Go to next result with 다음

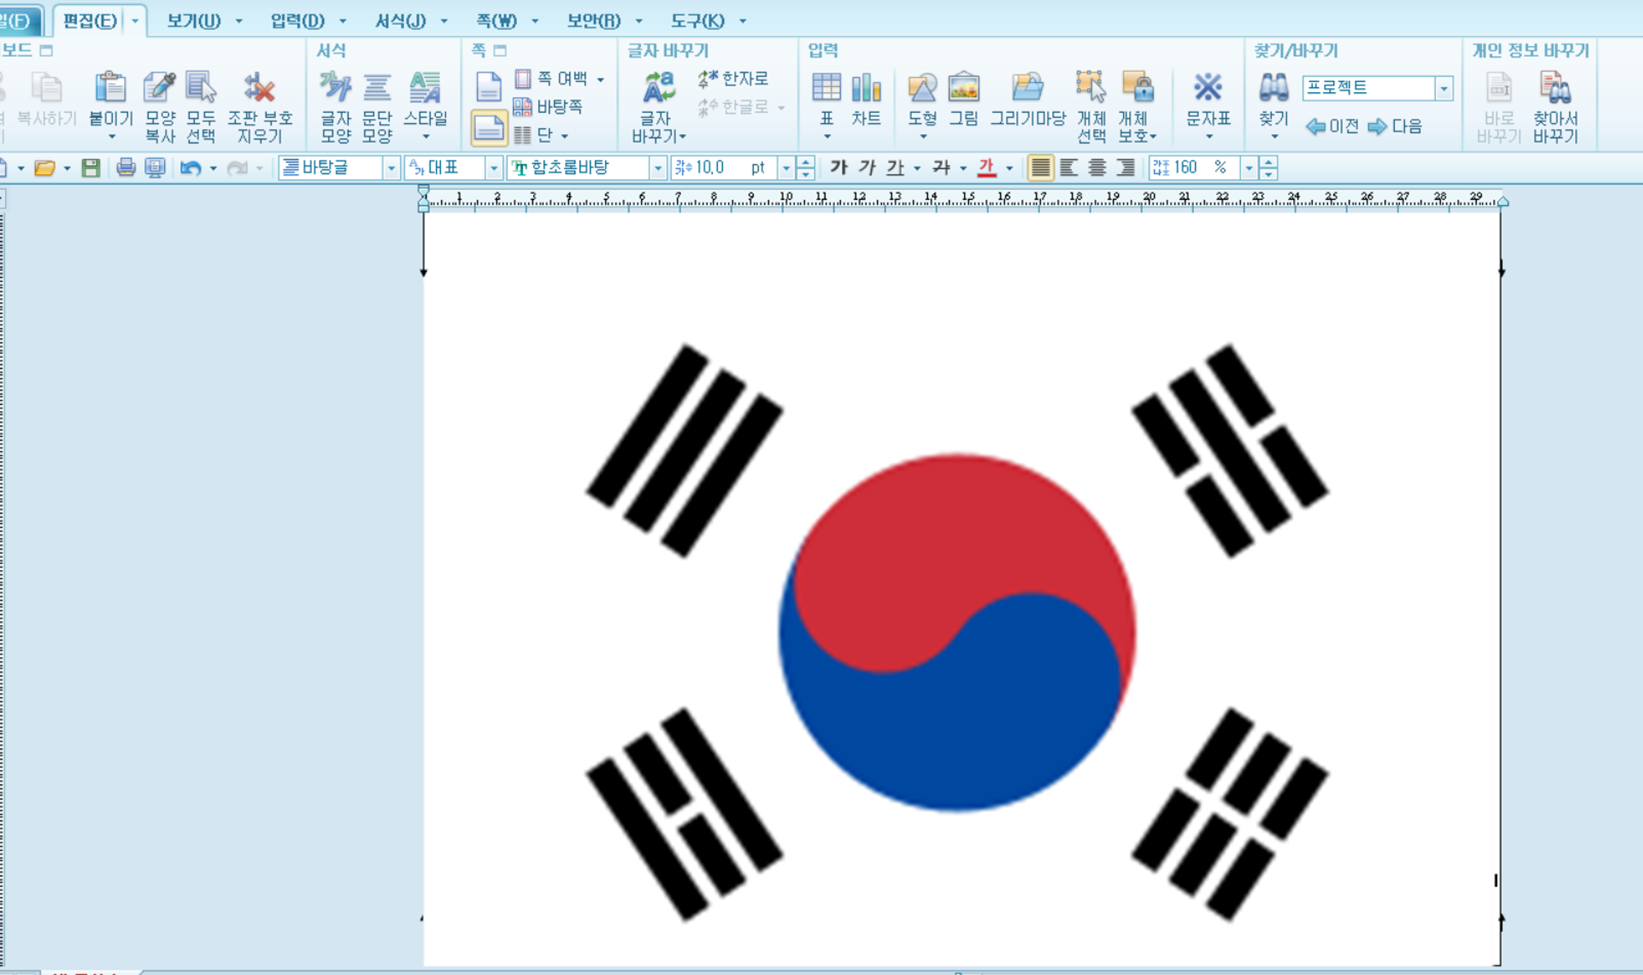pyautogui.click(x=1394, y=126)
